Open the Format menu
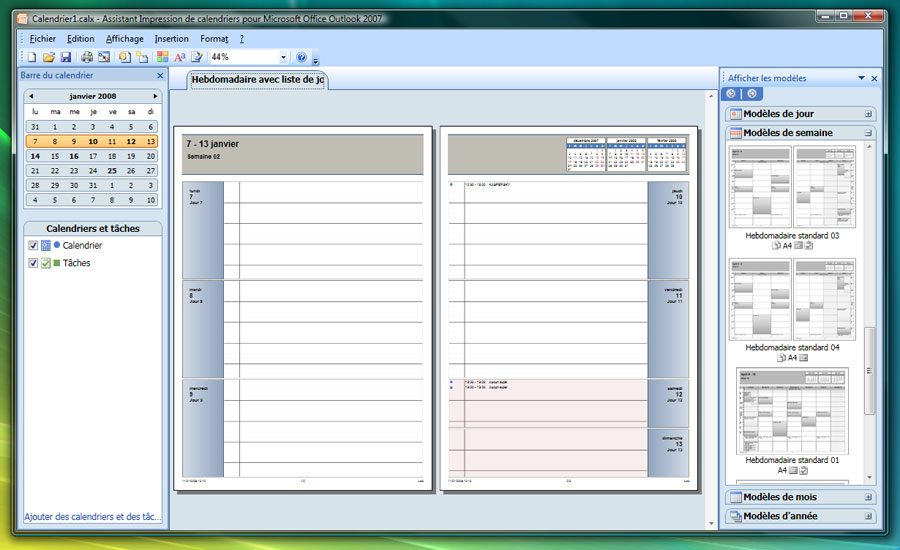 coord(214,38)
